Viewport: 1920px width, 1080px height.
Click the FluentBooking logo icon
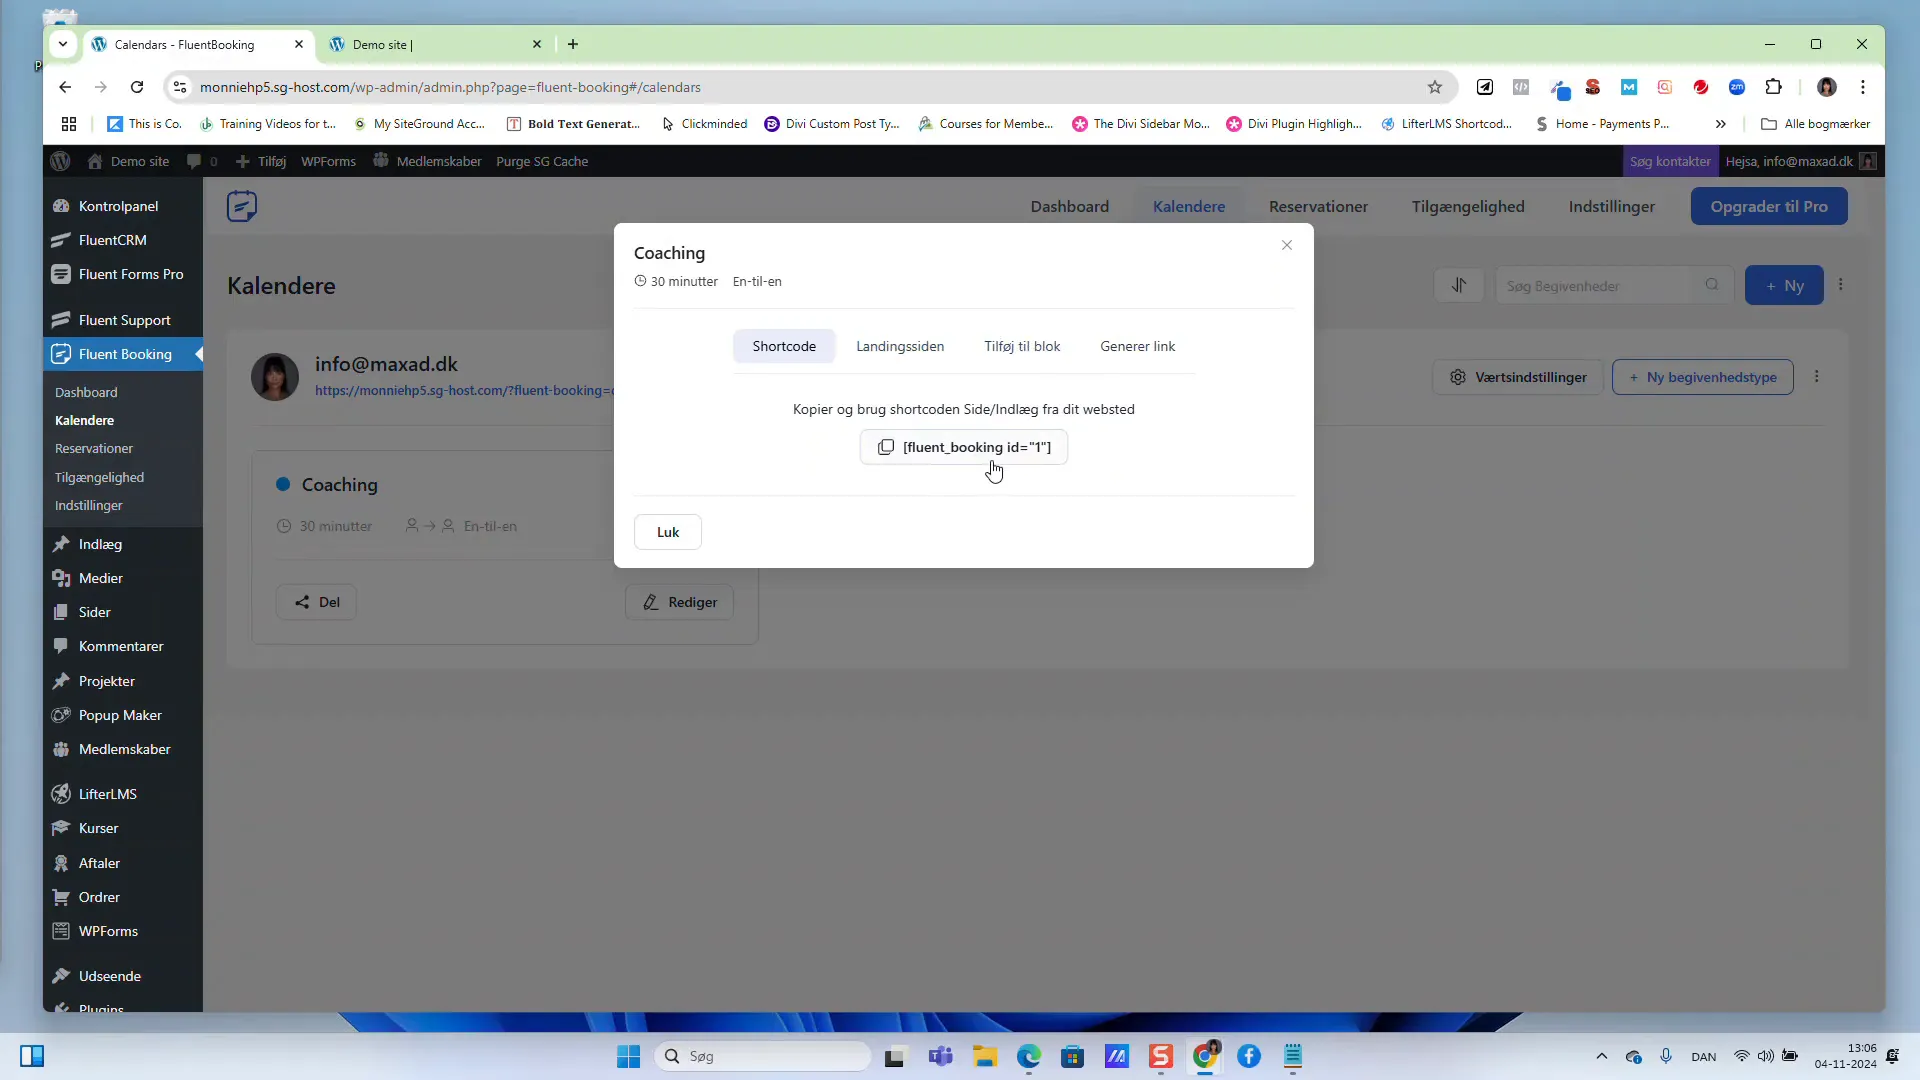241,206
